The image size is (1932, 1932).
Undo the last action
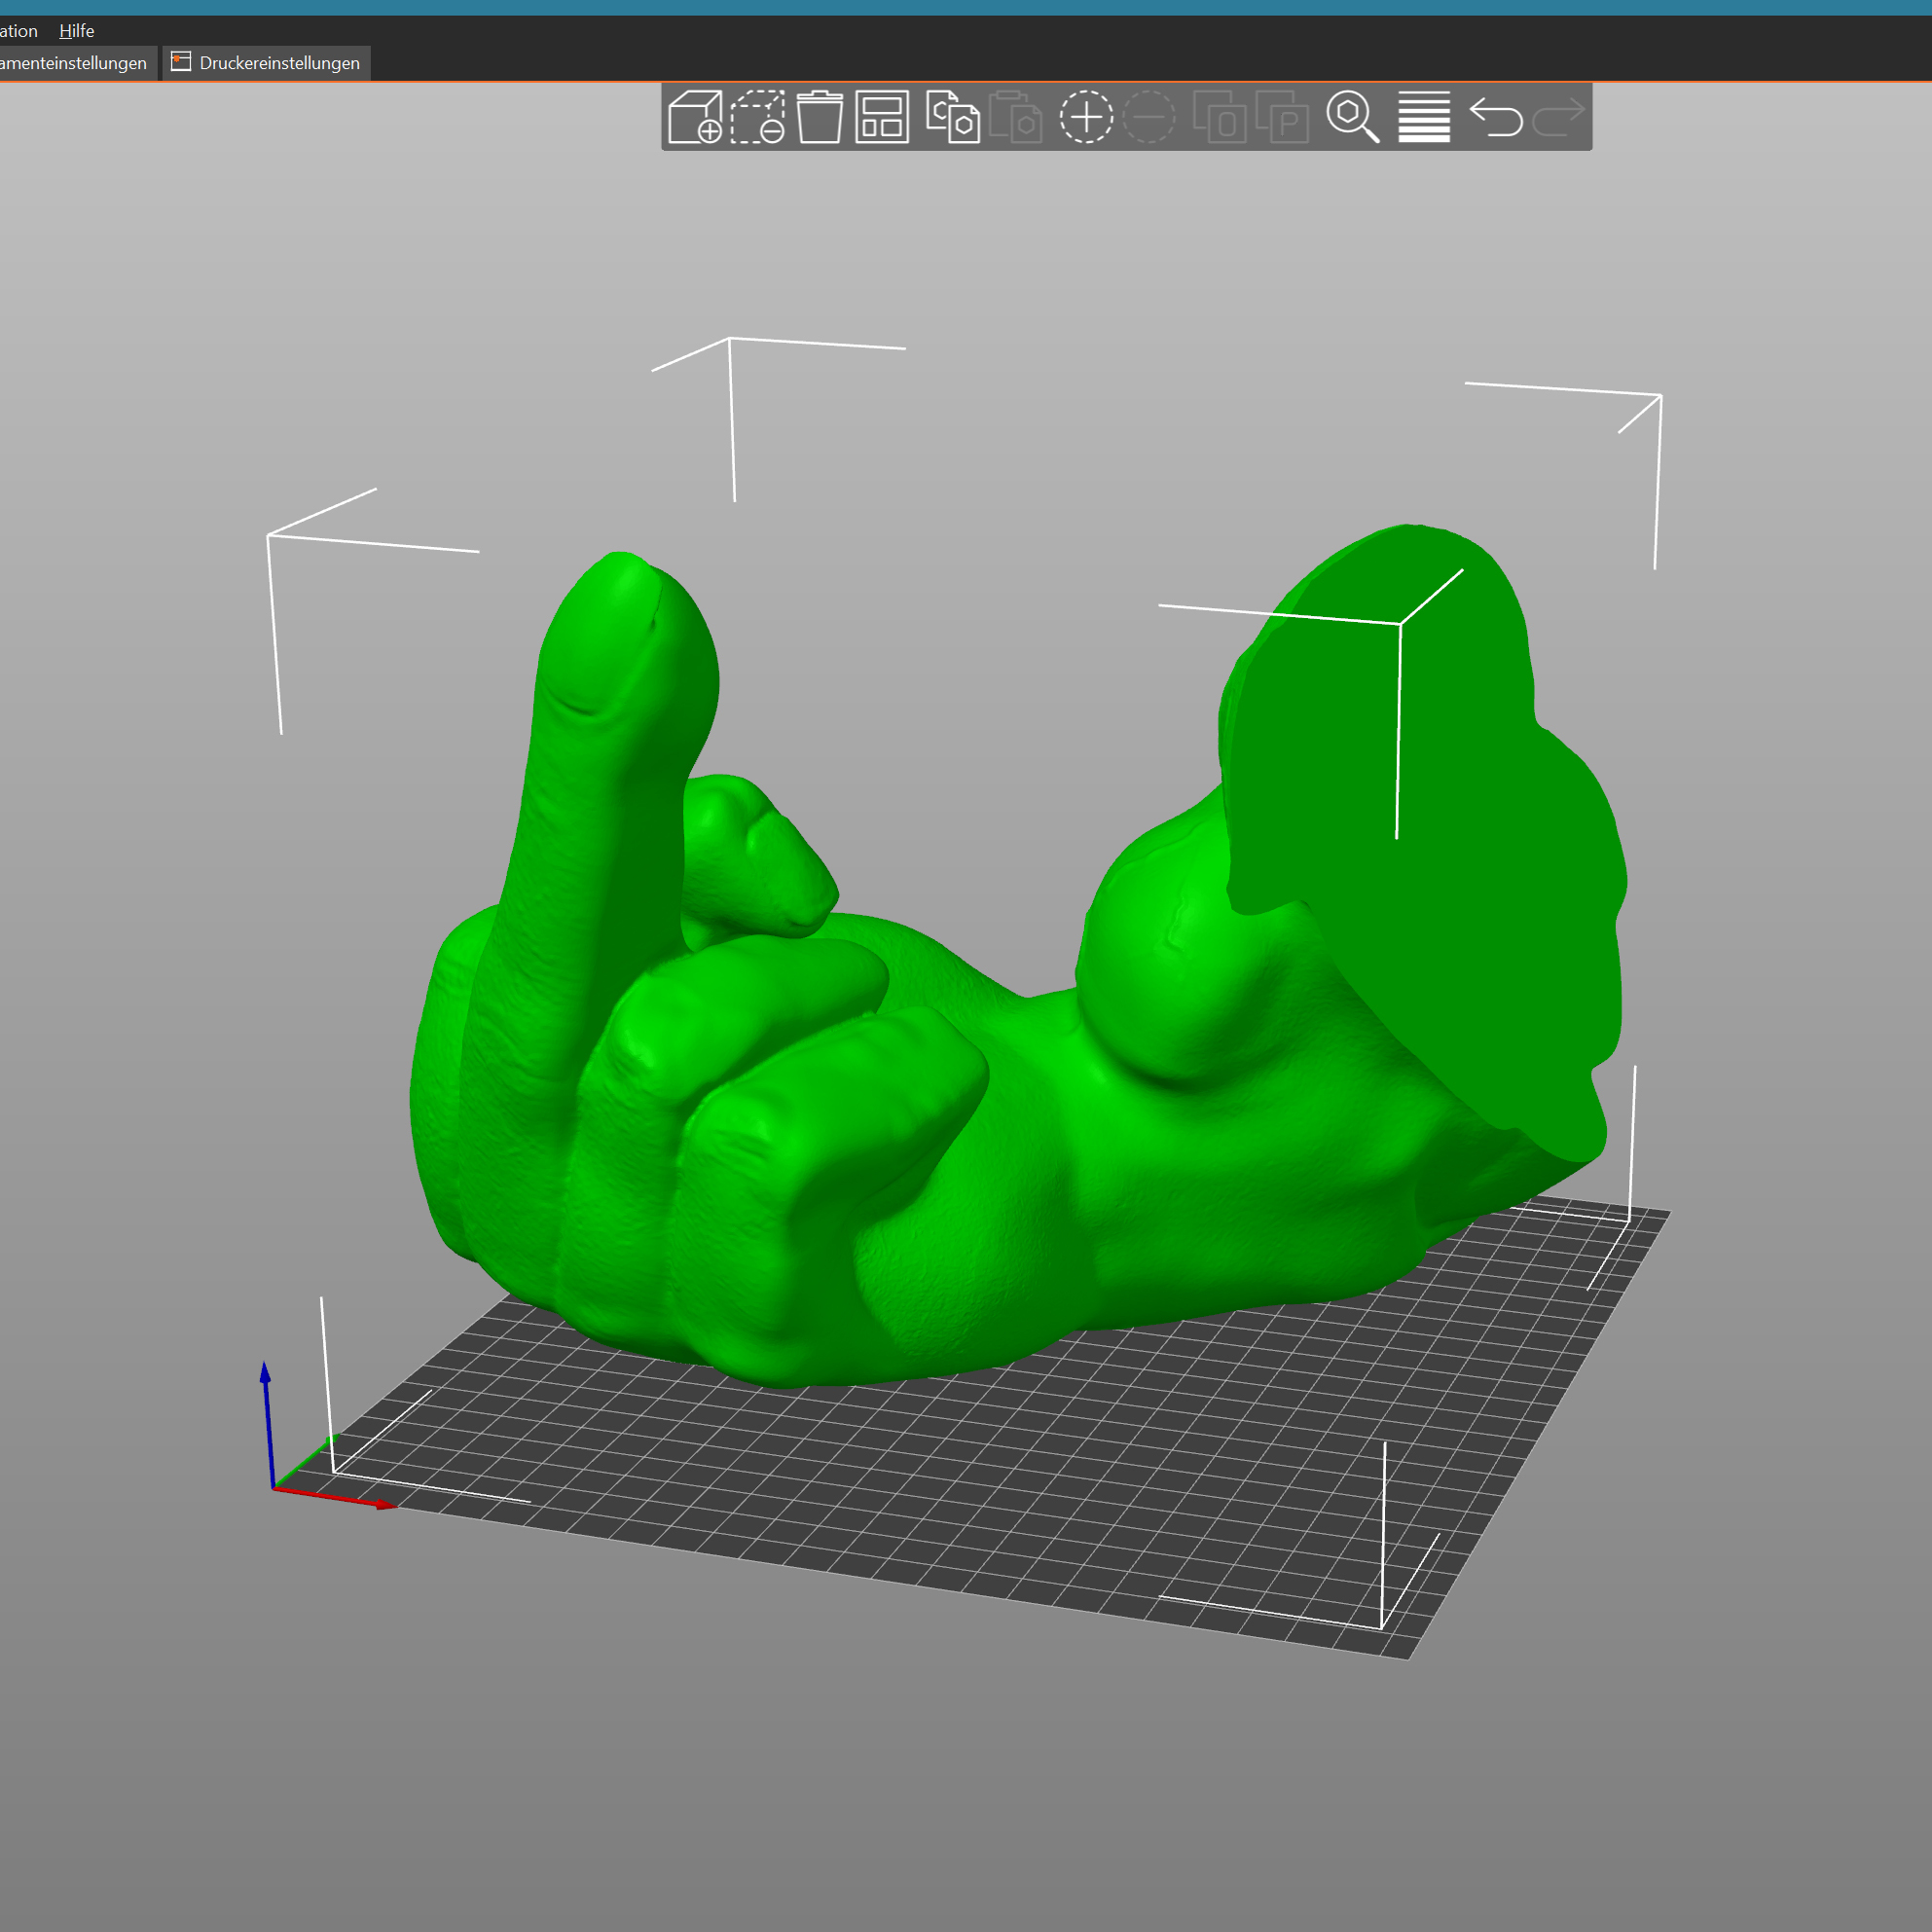click(x=1496, y=117)
